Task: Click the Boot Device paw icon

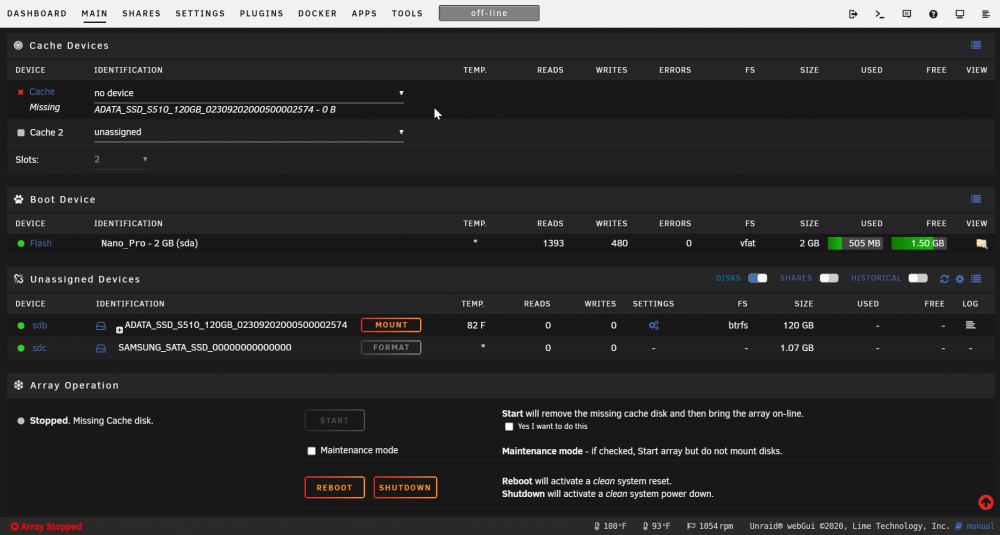Action: tap(18, 199)
